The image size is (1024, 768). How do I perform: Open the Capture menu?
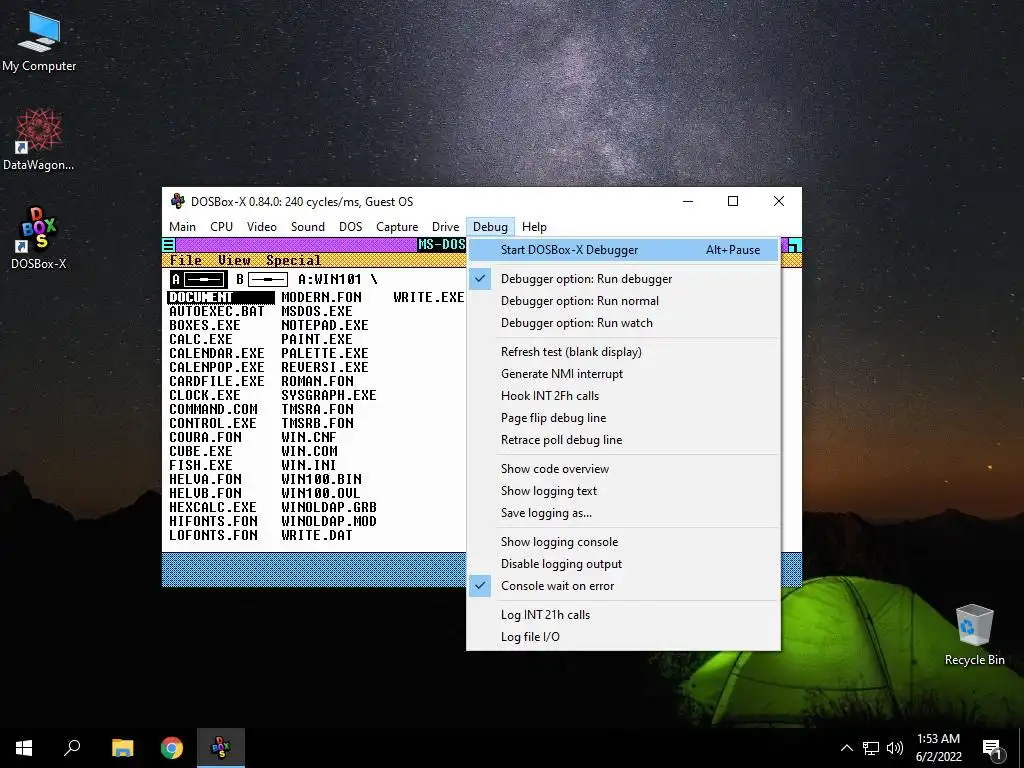(x=397, y=227)
